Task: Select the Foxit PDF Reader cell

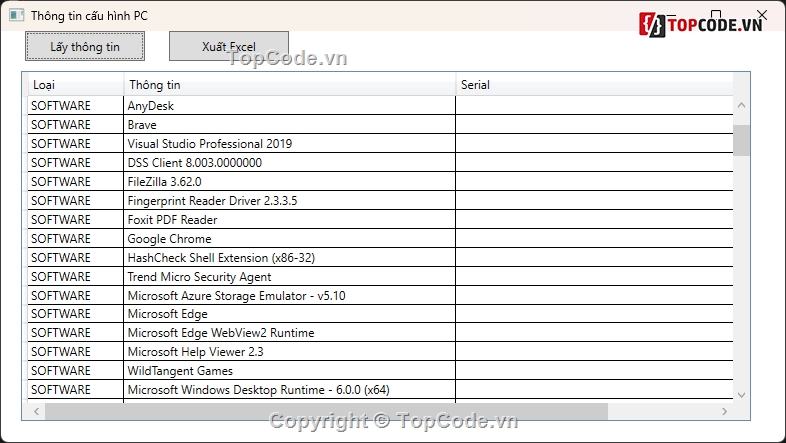Action: [290, 220]
